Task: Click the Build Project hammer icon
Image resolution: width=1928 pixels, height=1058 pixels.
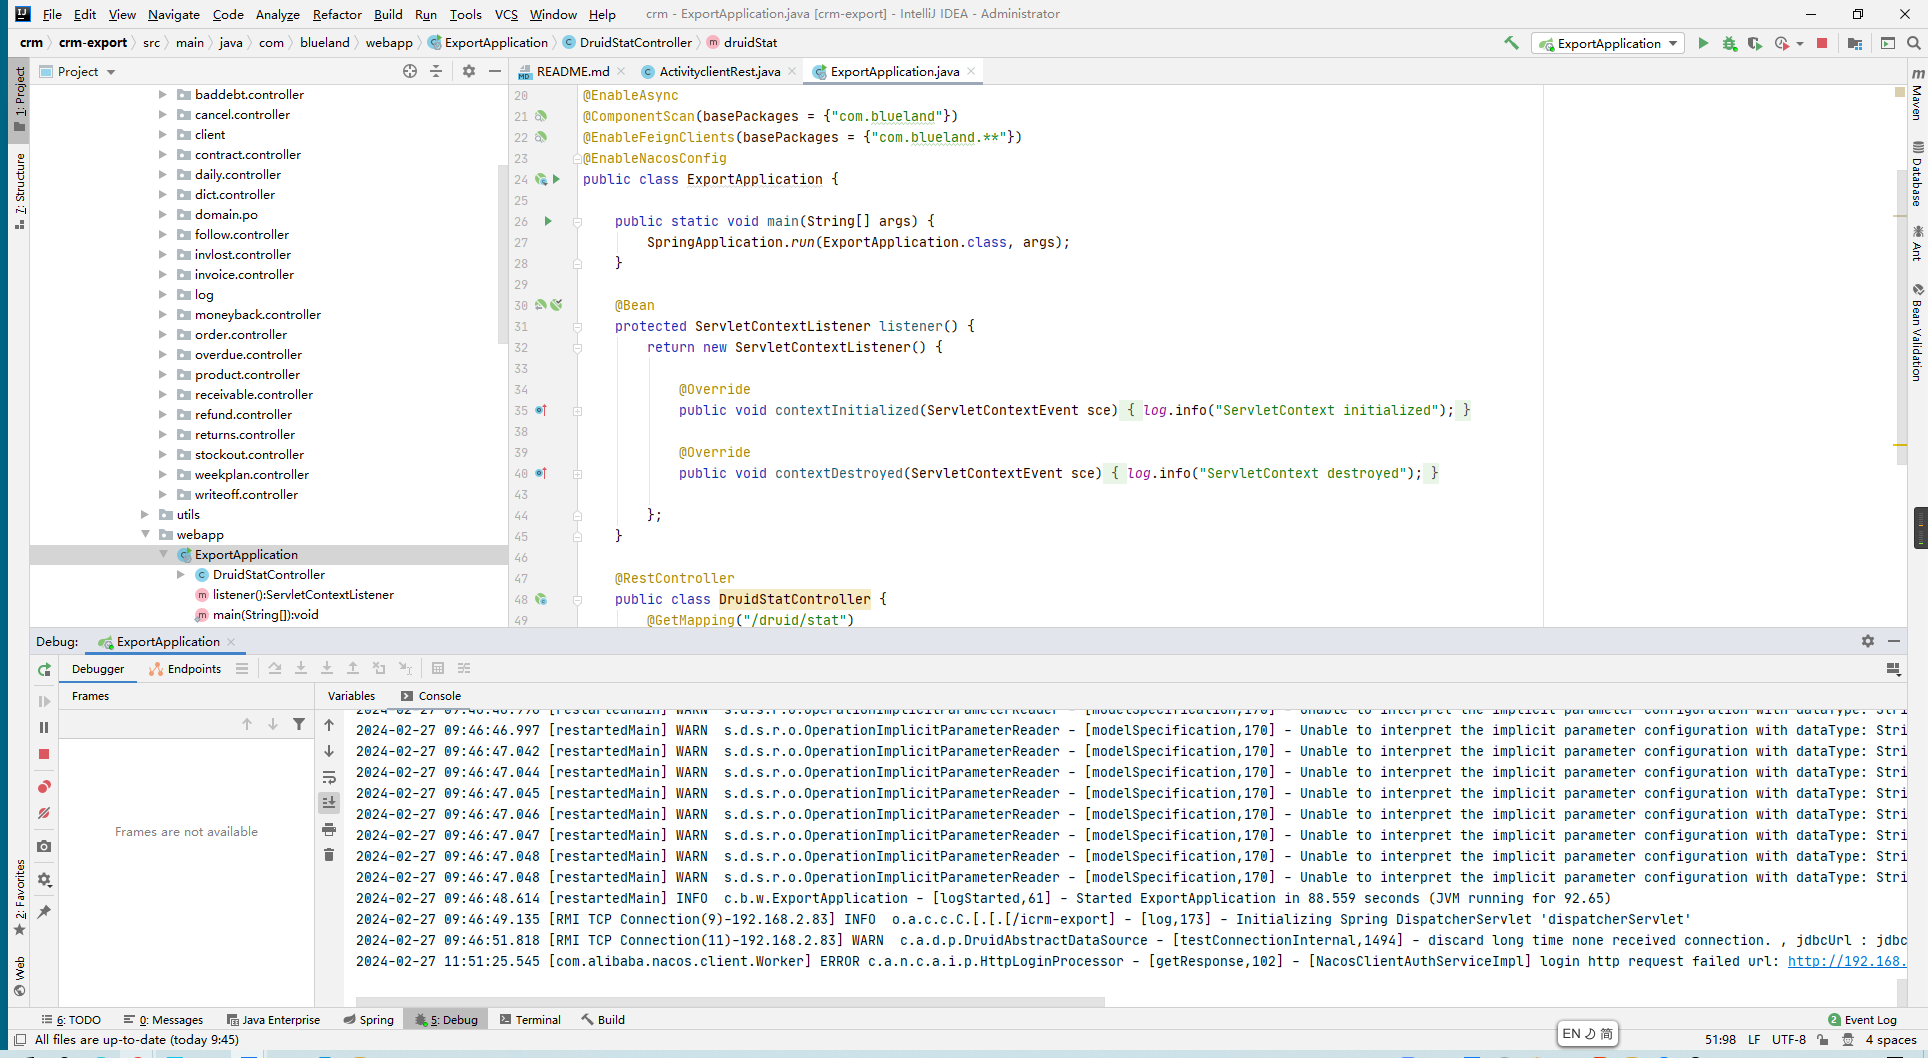Action: (1511, 43)
